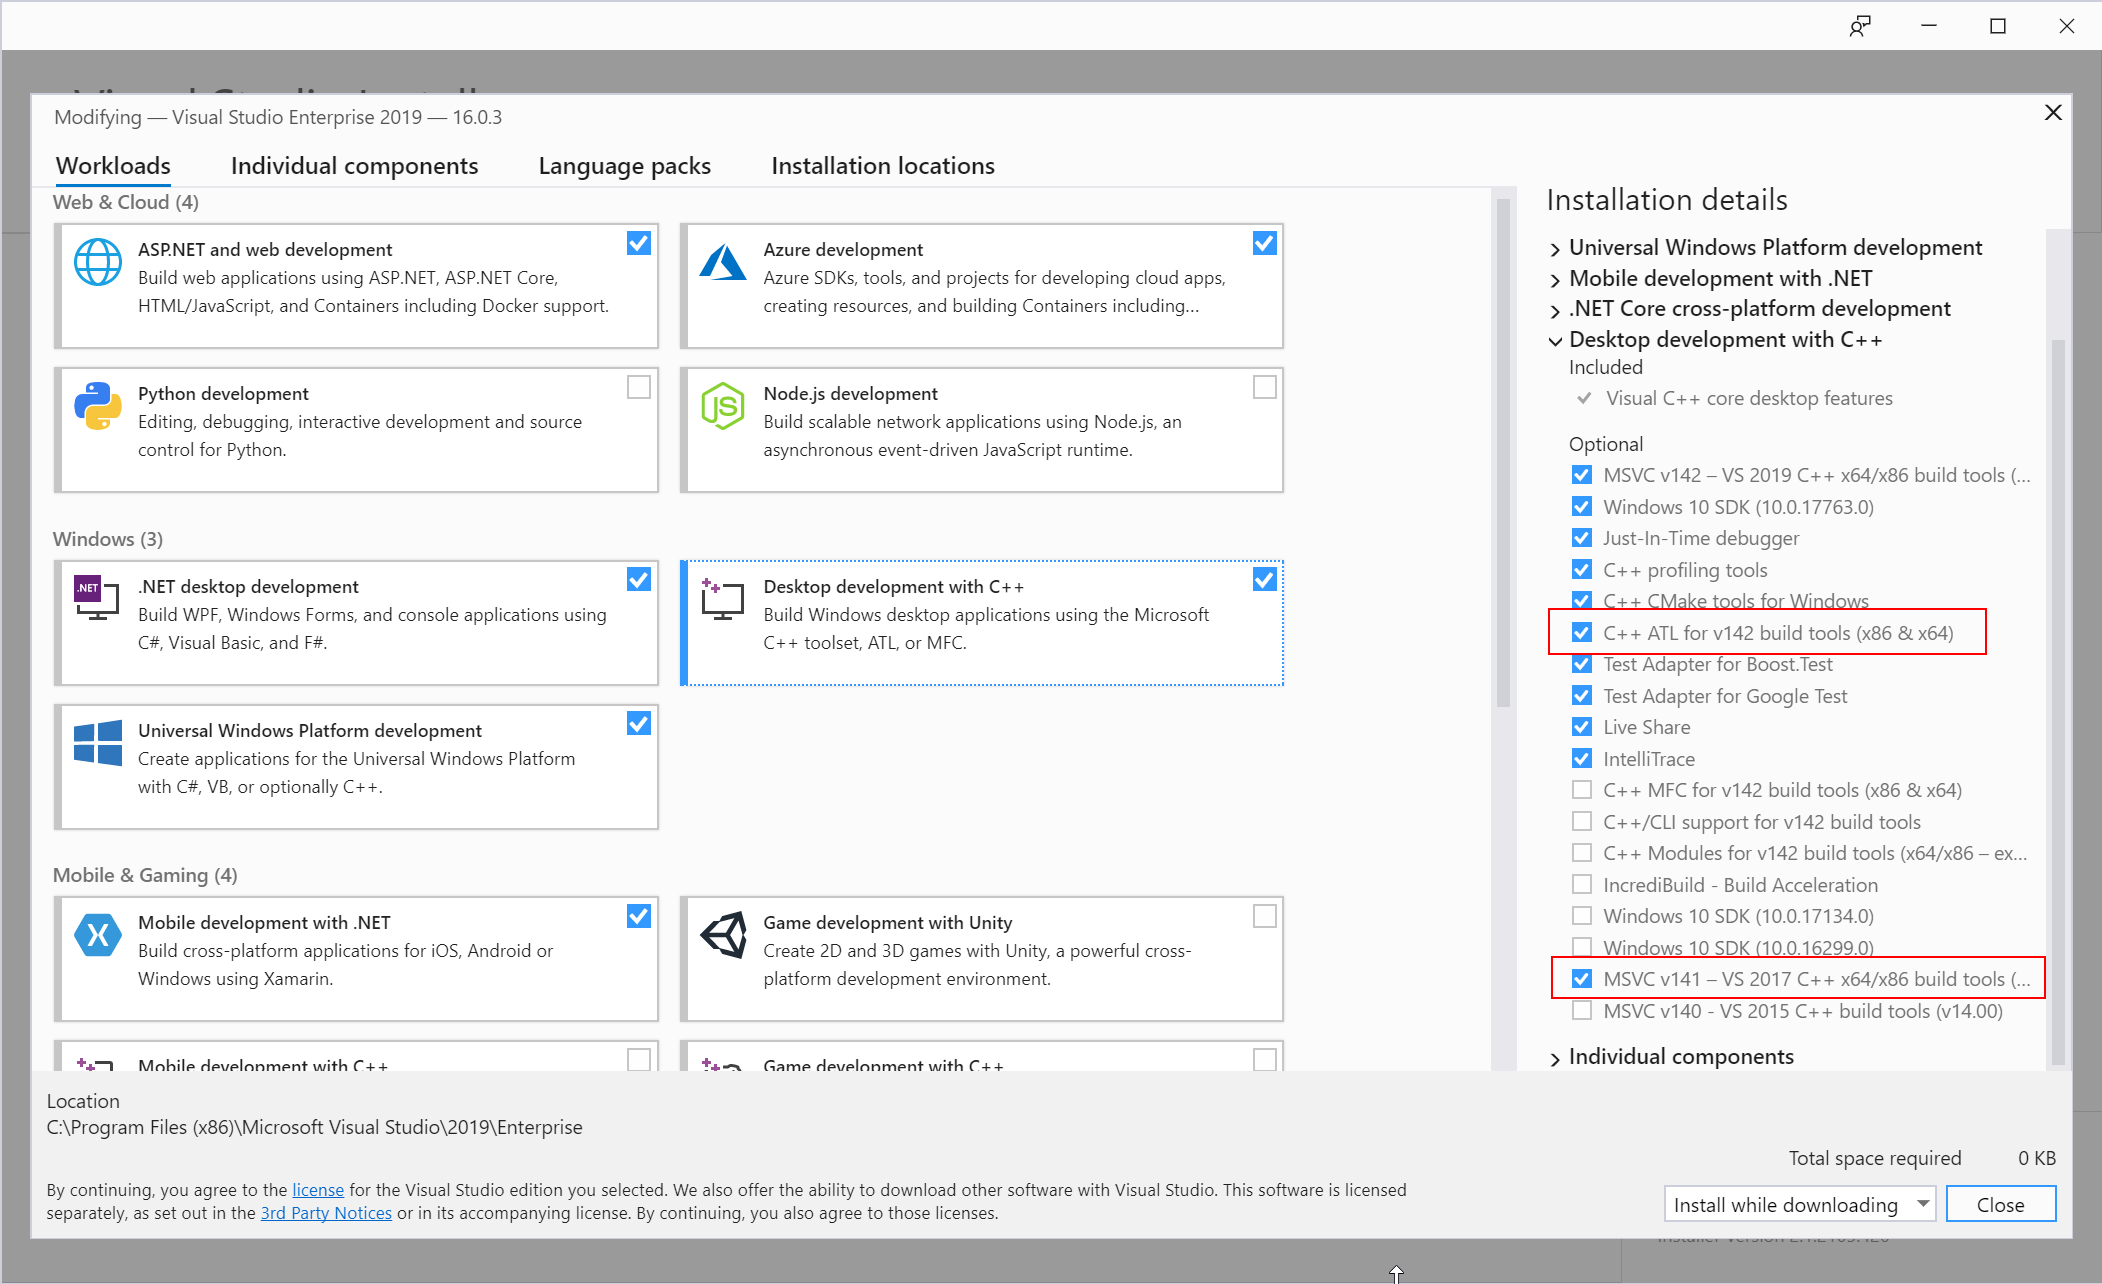Uncheck the Live Share optional component

pos(1581,727)
